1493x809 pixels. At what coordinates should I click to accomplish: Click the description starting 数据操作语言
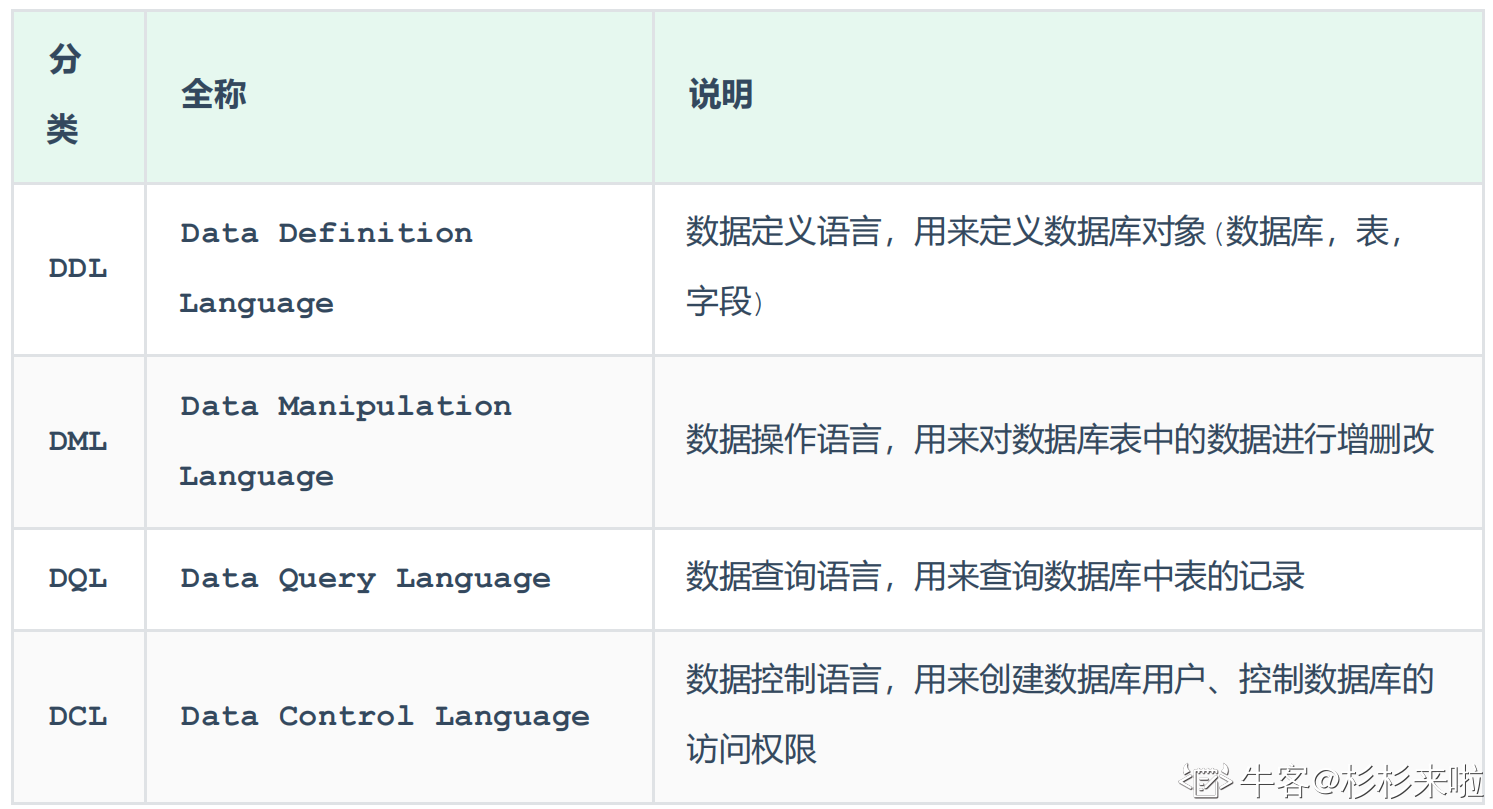1060,440
